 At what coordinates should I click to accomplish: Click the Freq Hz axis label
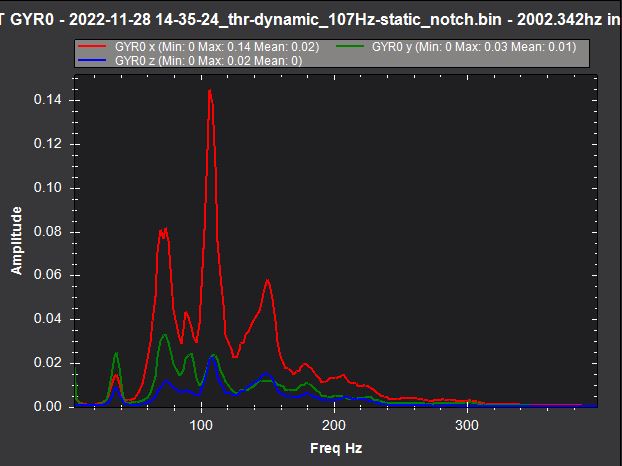(x=336, y=448)
